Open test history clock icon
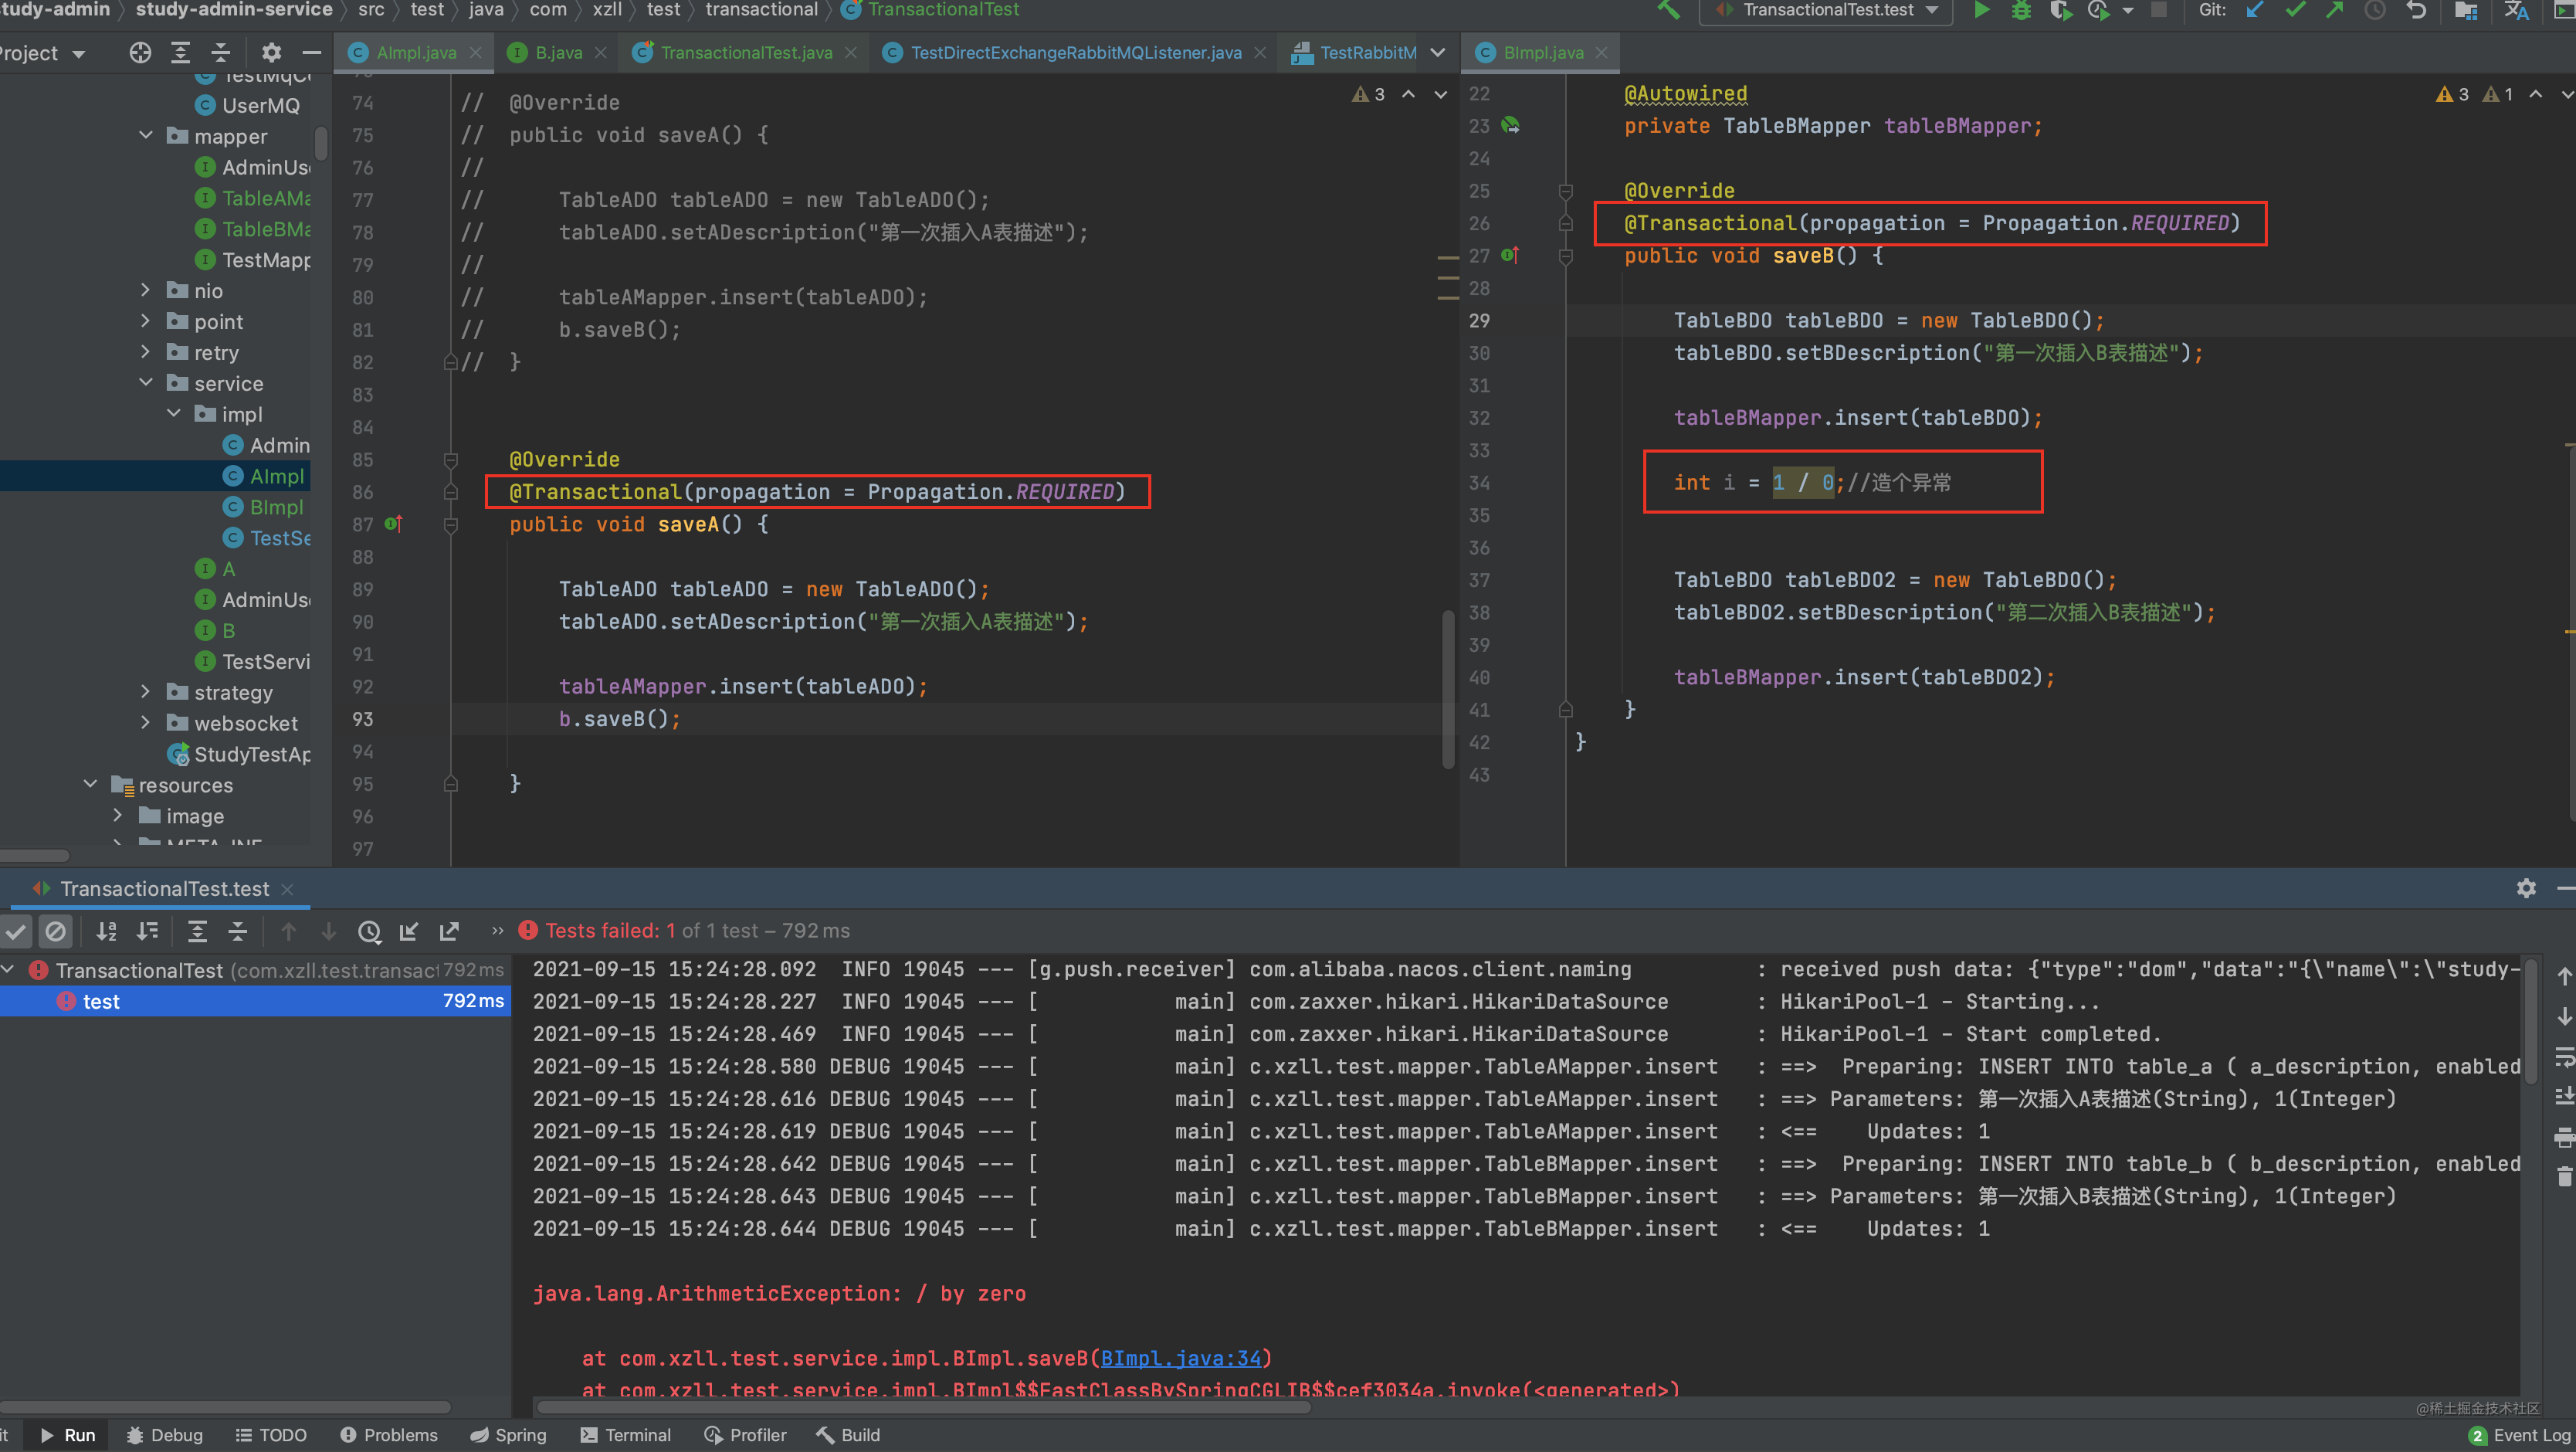 click(x=369, y=931)
